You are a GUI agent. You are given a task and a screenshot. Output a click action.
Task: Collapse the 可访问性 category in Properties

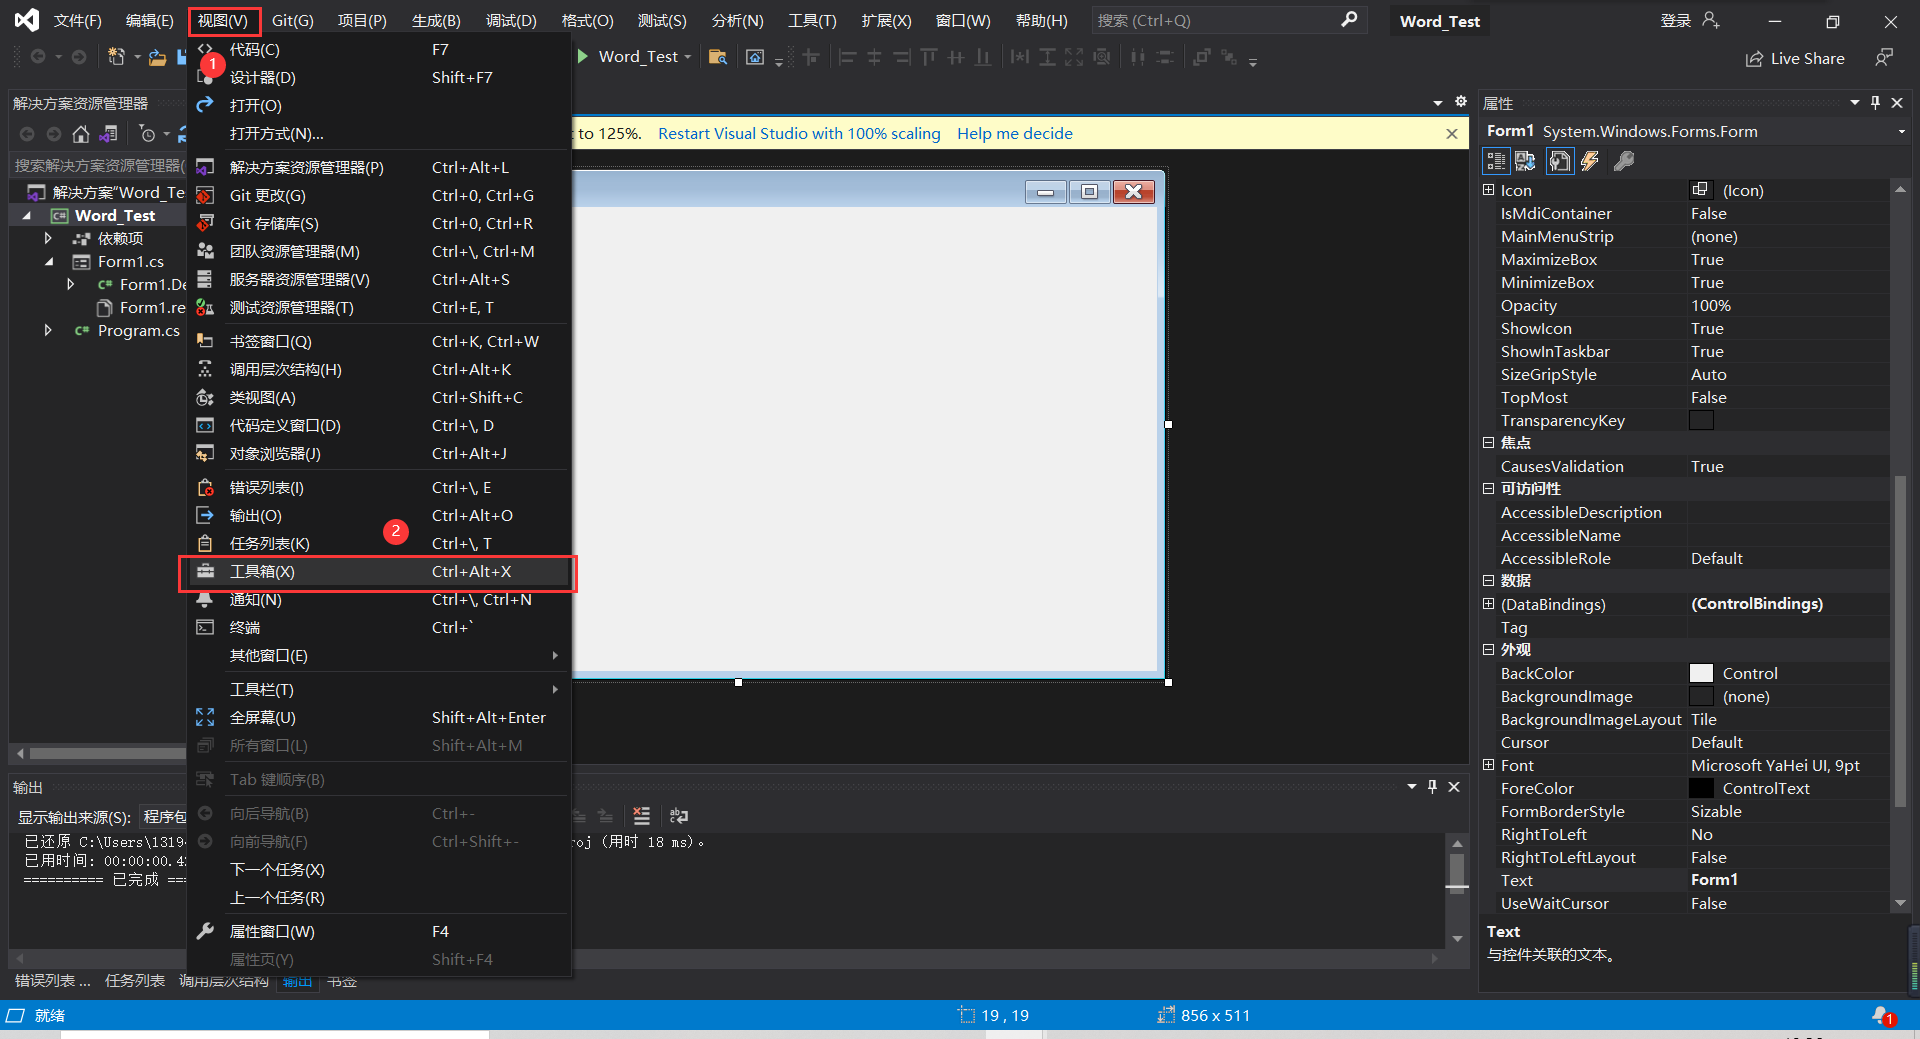(x=1488, y=488)
